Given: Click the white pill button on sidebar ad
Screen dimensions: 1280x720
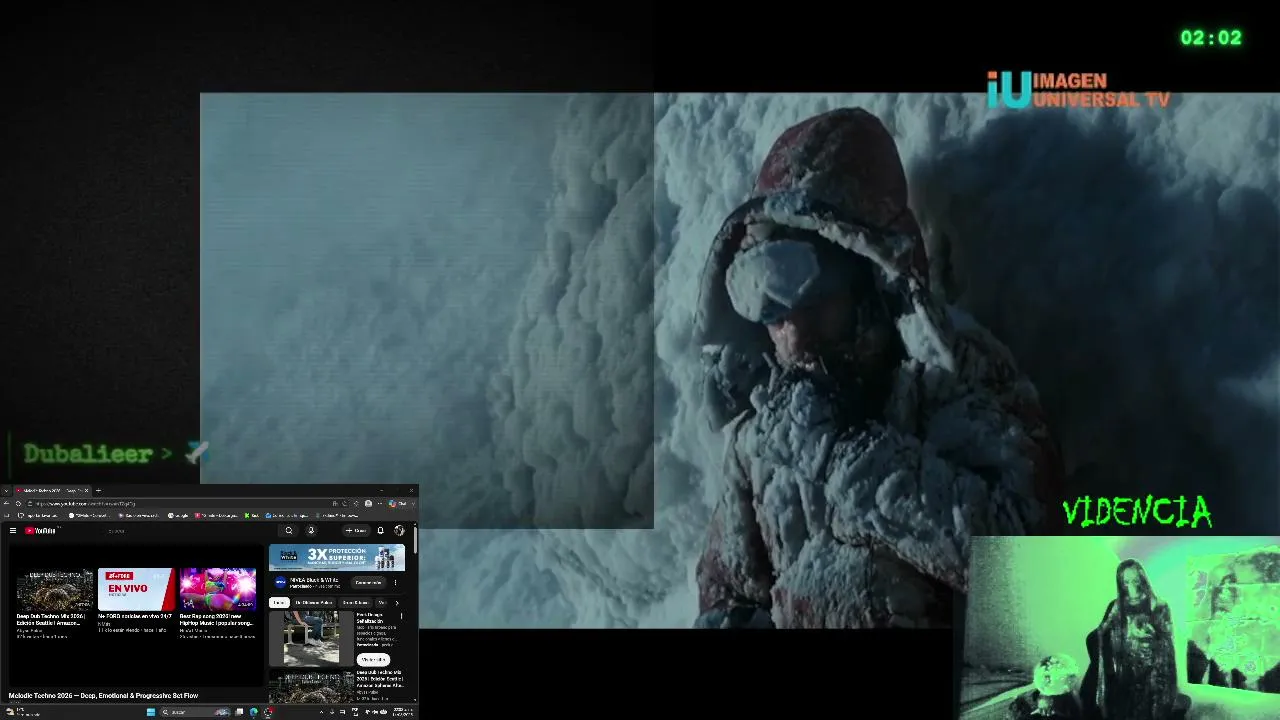Looking at the screenshot, I should (373, 660).
